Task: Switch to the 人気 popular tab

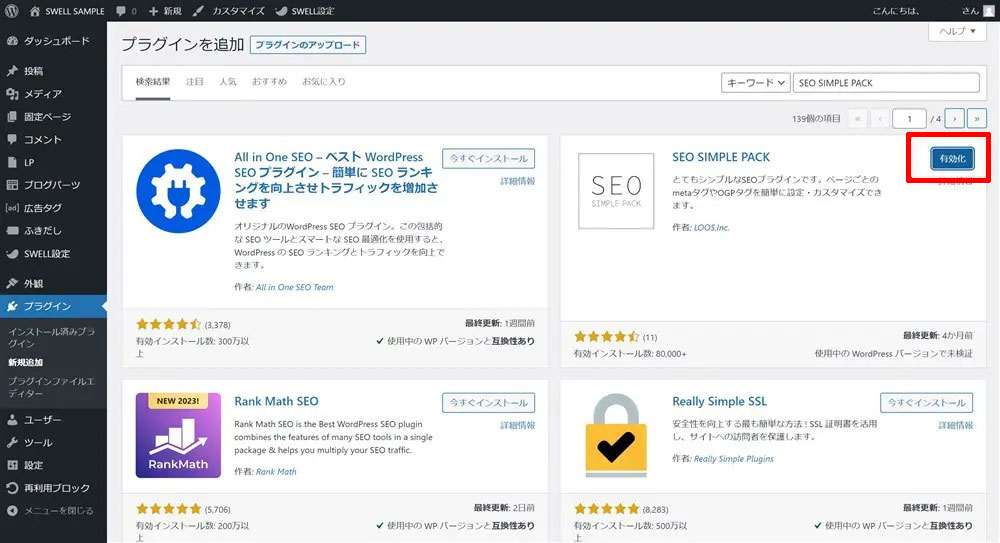Action: (x=227, y=81)
